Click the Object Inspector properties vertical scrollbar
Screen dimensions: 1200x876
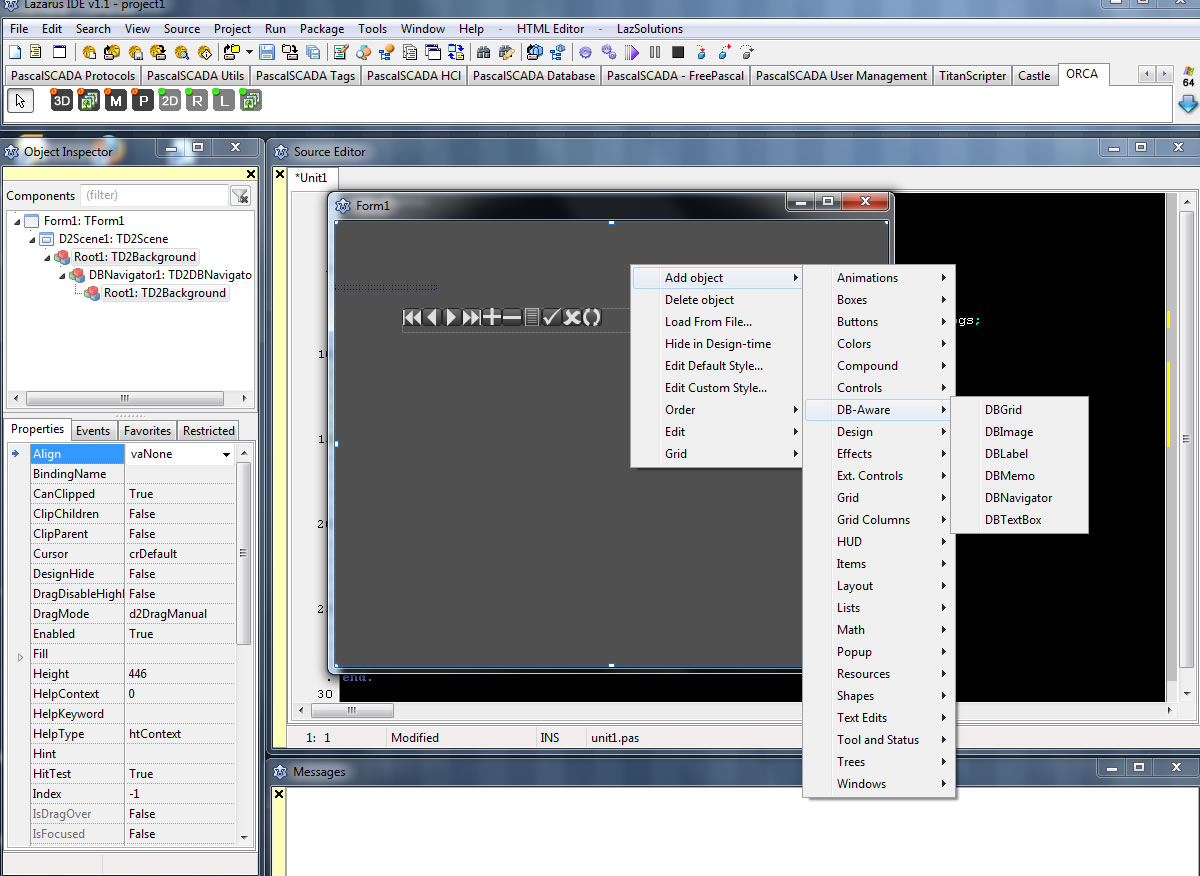[243, 644]
